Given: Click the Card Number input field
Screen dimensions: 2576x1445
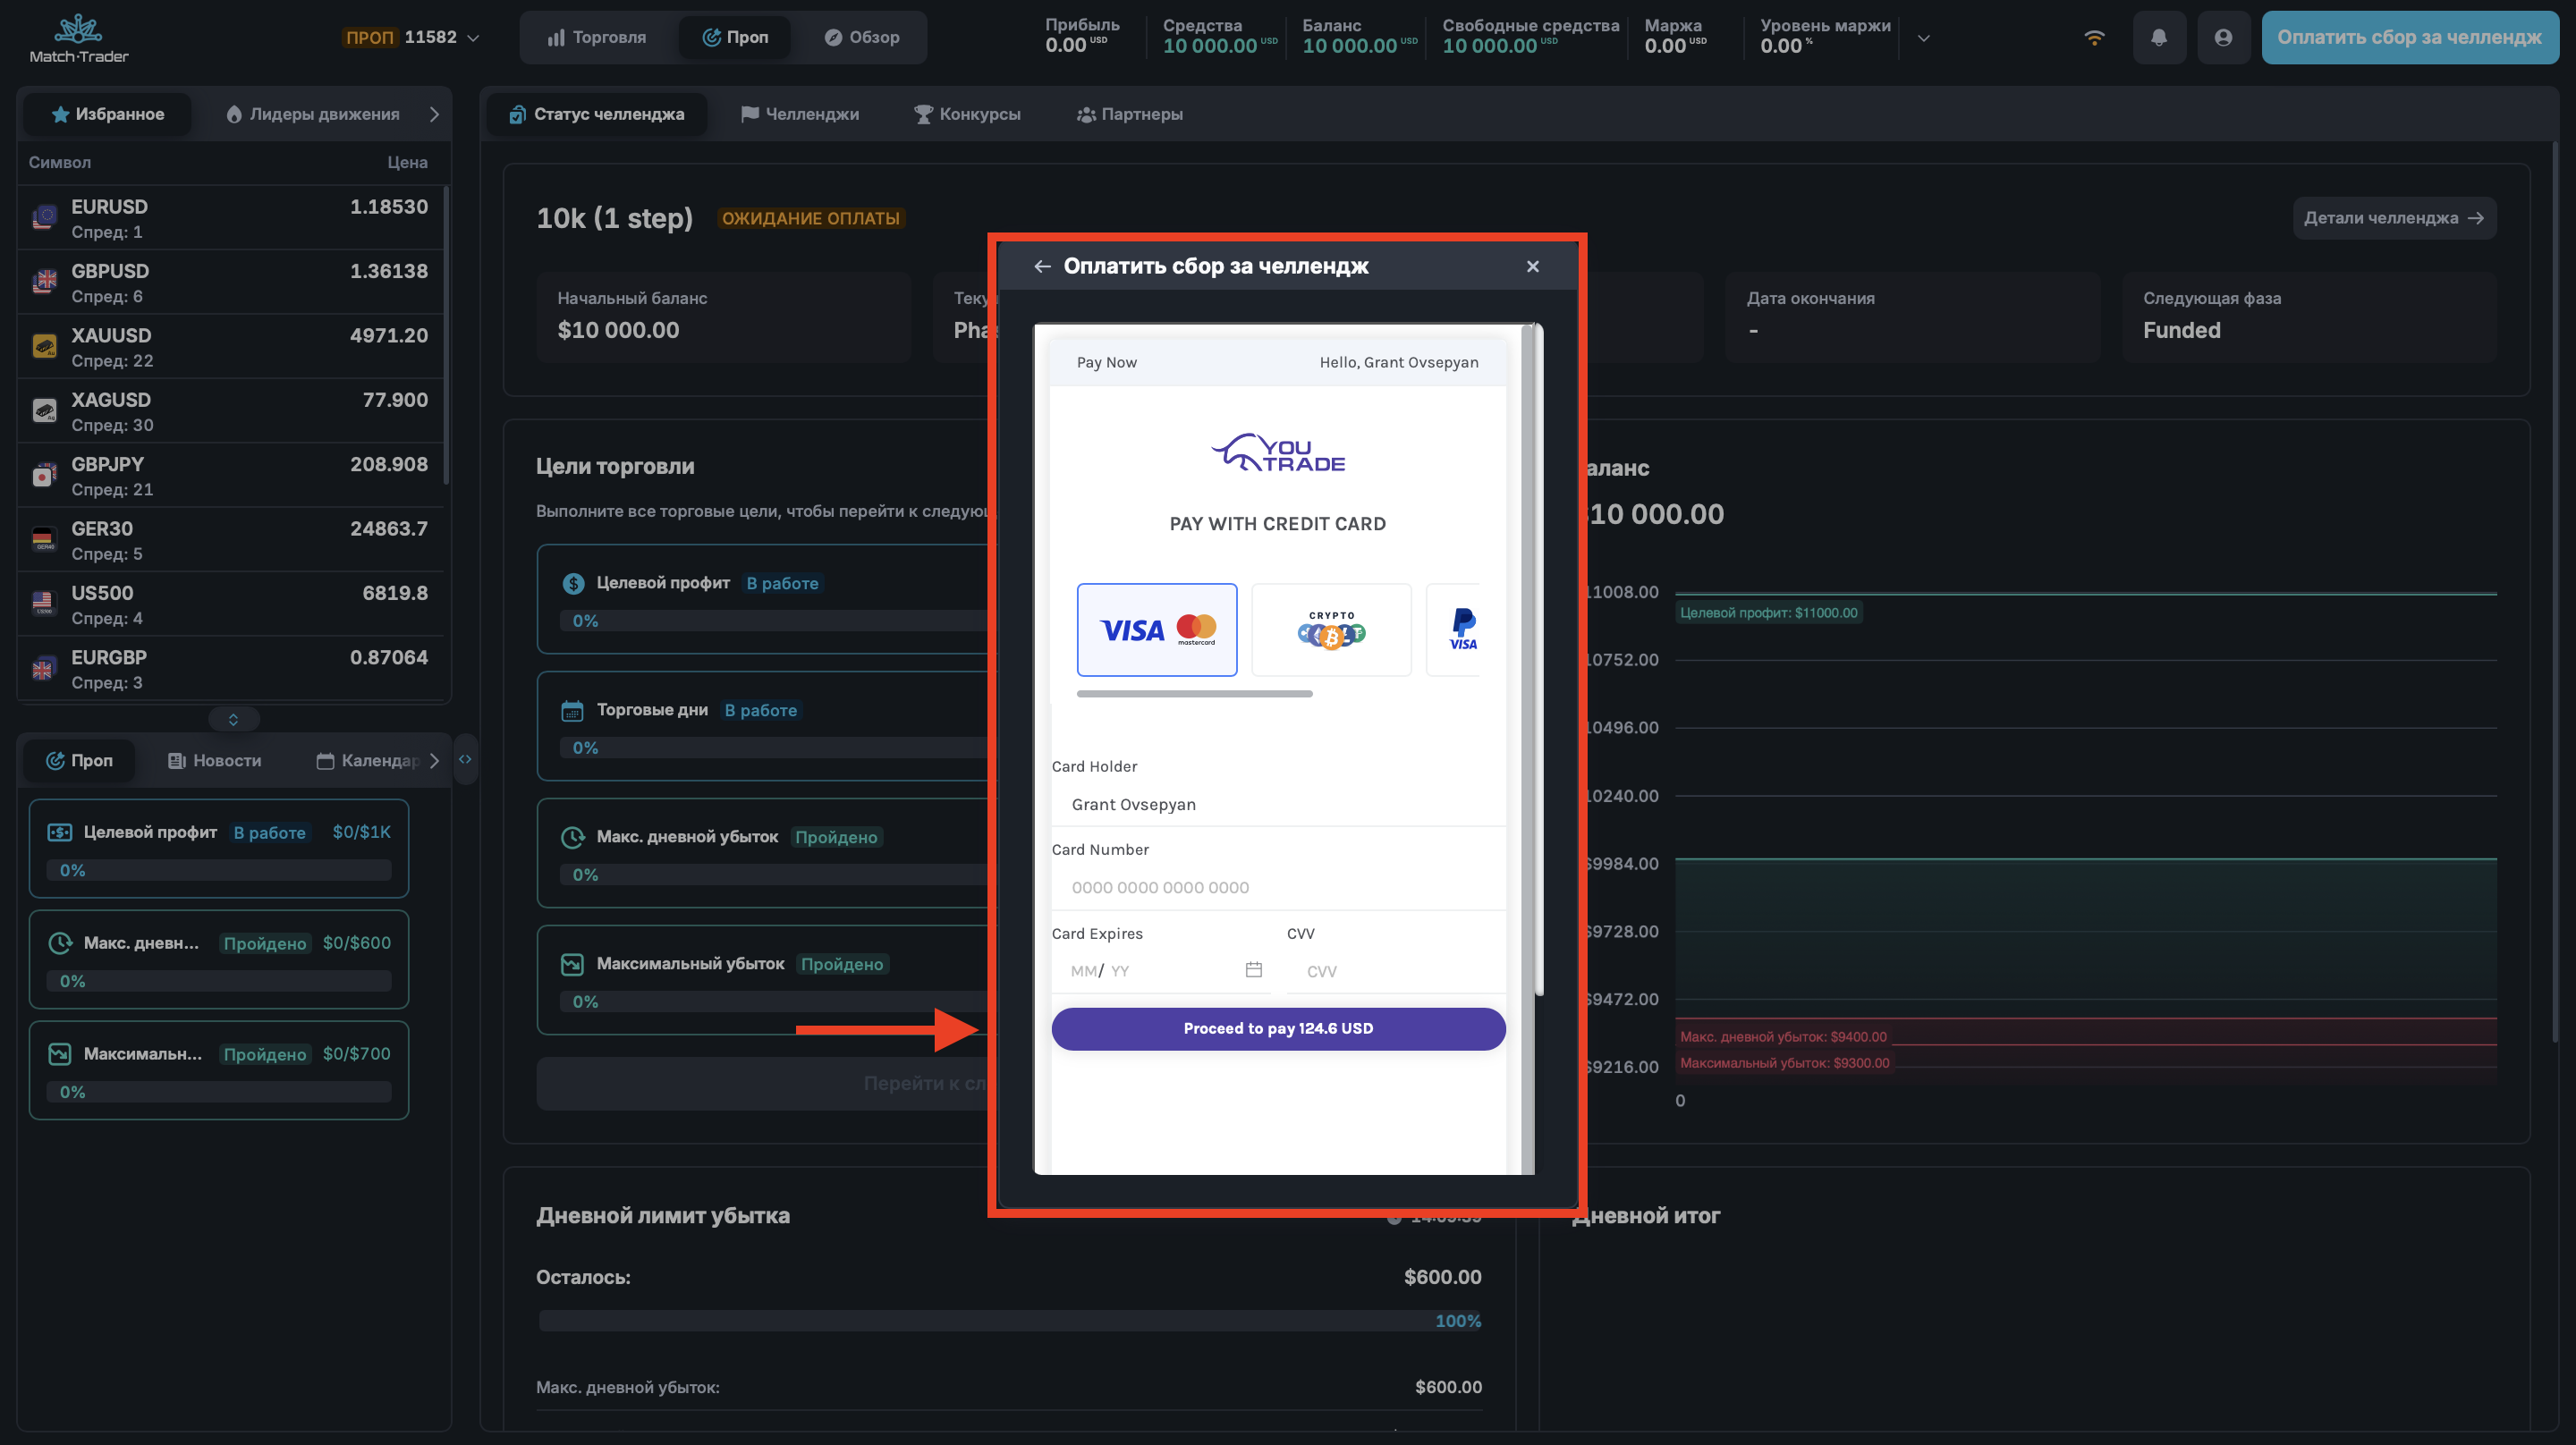Looking at the screenshot, I should coord(1277,887).
